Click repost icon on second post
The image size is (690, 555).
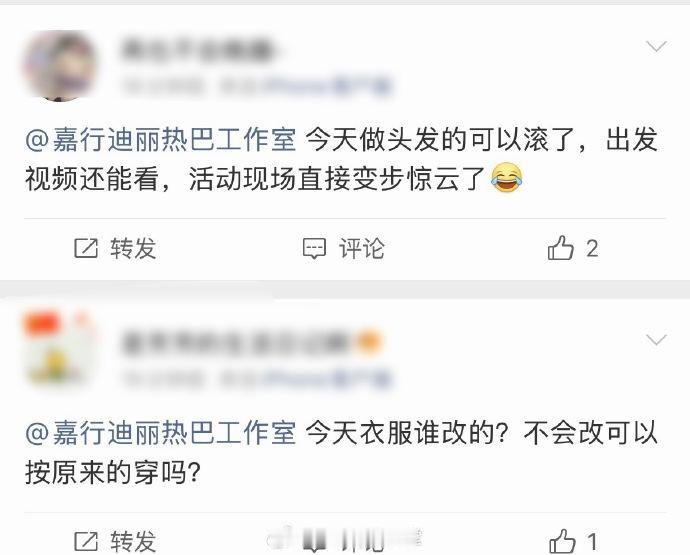[x=85, y=541]
